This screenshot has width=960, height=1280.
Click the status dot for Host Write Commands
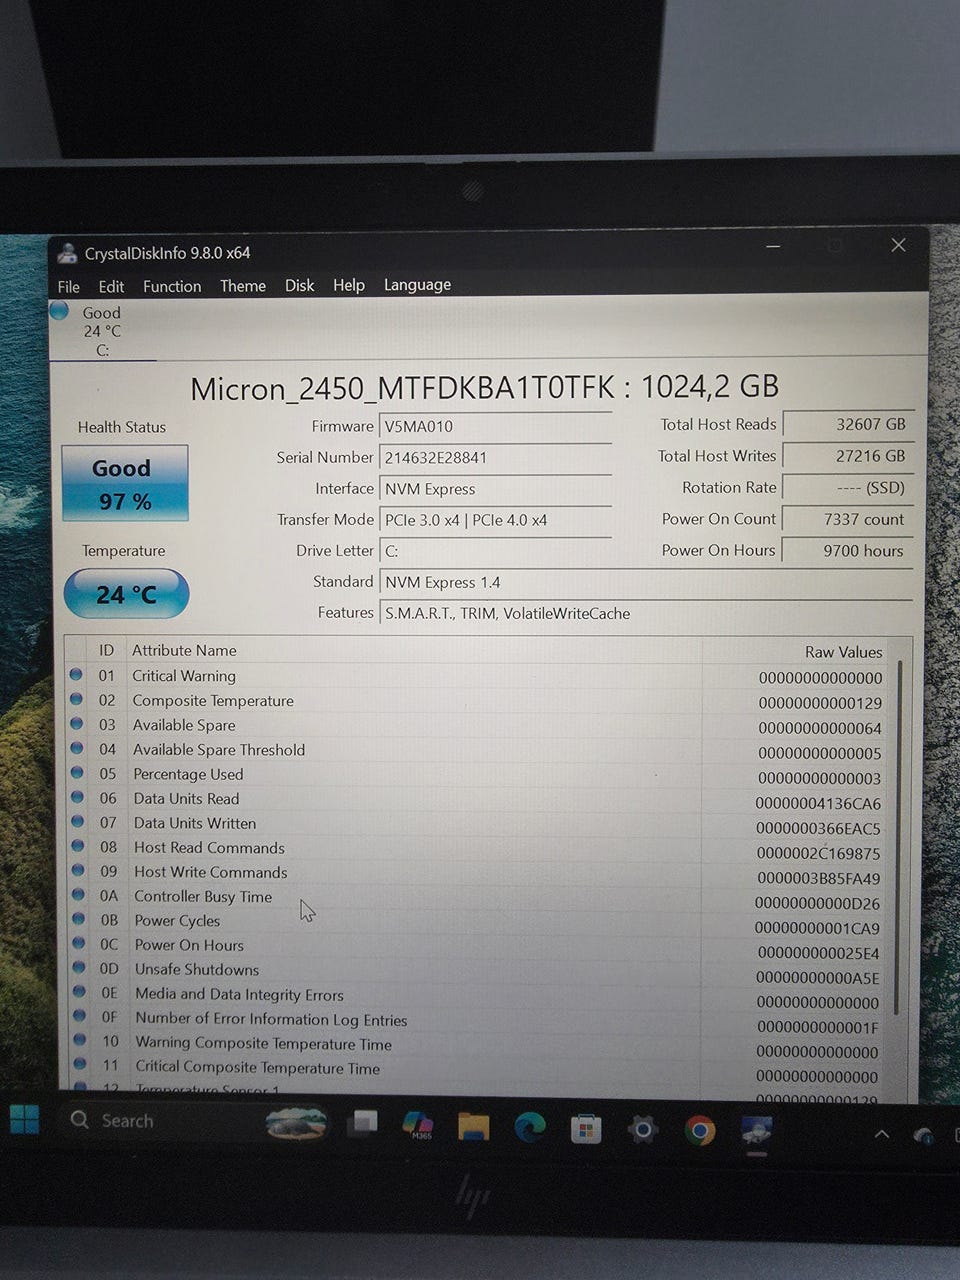[78, 870]
